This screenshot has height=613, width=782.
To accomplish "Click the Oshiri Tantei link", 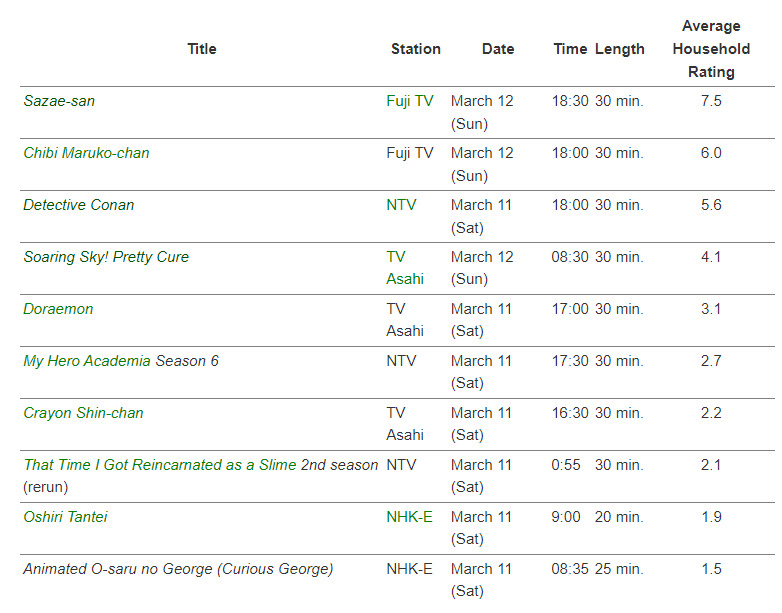I will coord(65,517).
